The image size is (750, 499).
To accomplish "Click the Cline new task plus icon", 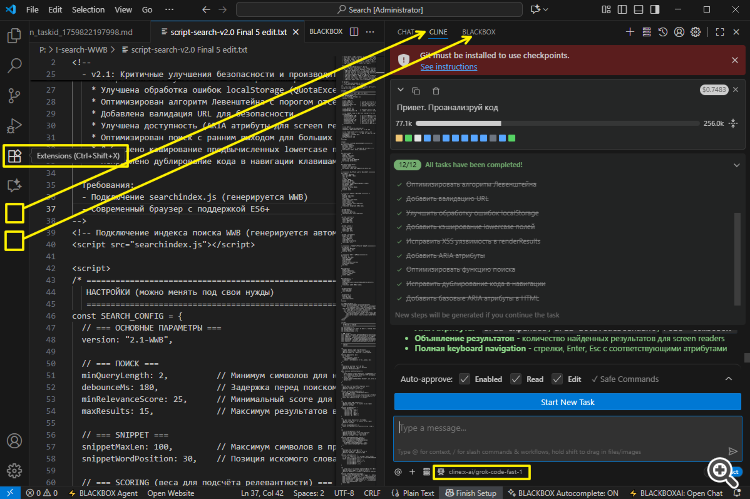I will [x=630, y=32].
